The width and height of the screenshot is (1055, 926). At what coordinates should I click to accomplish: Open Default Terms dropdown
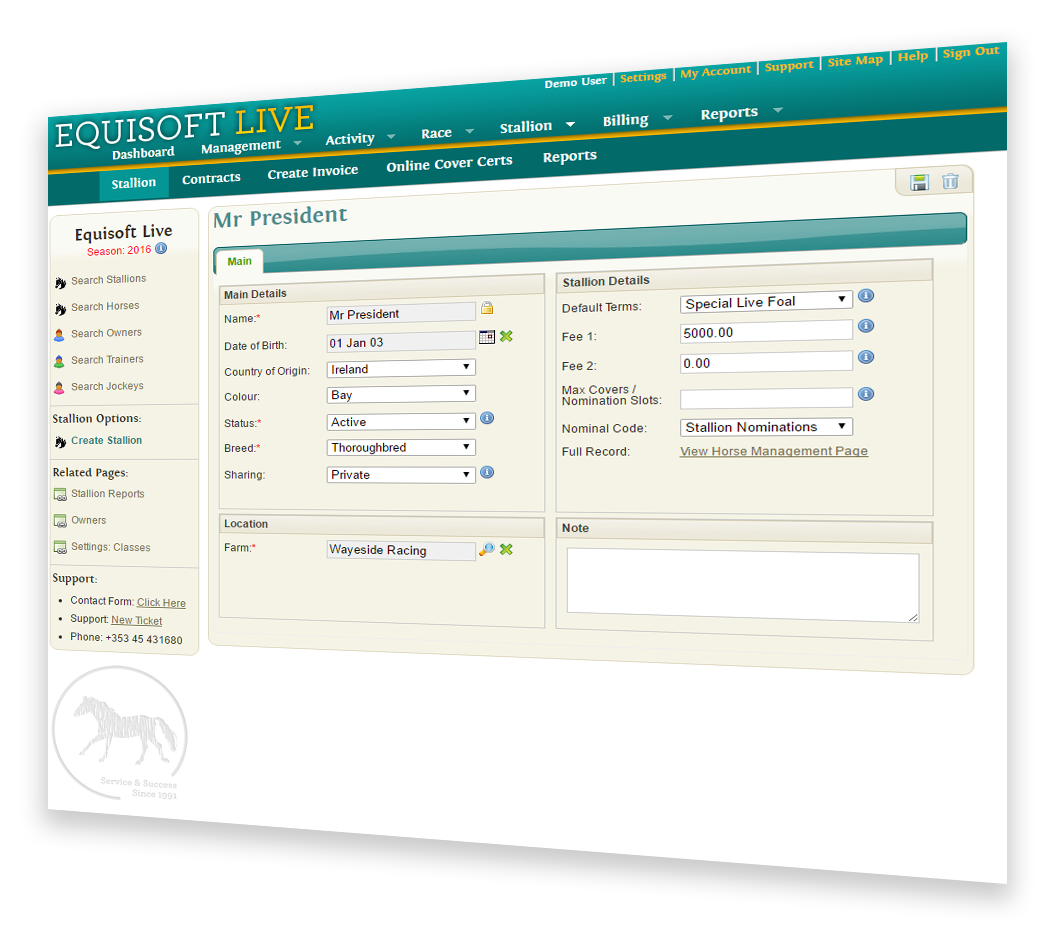(x=766, y=301)
